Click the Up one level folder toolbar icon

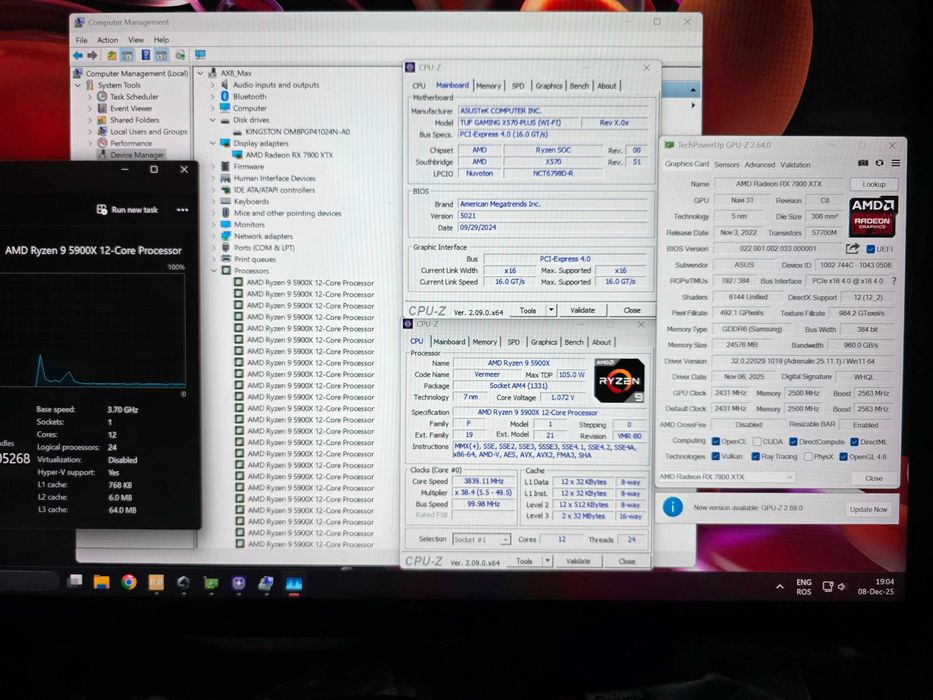[112, 55]
